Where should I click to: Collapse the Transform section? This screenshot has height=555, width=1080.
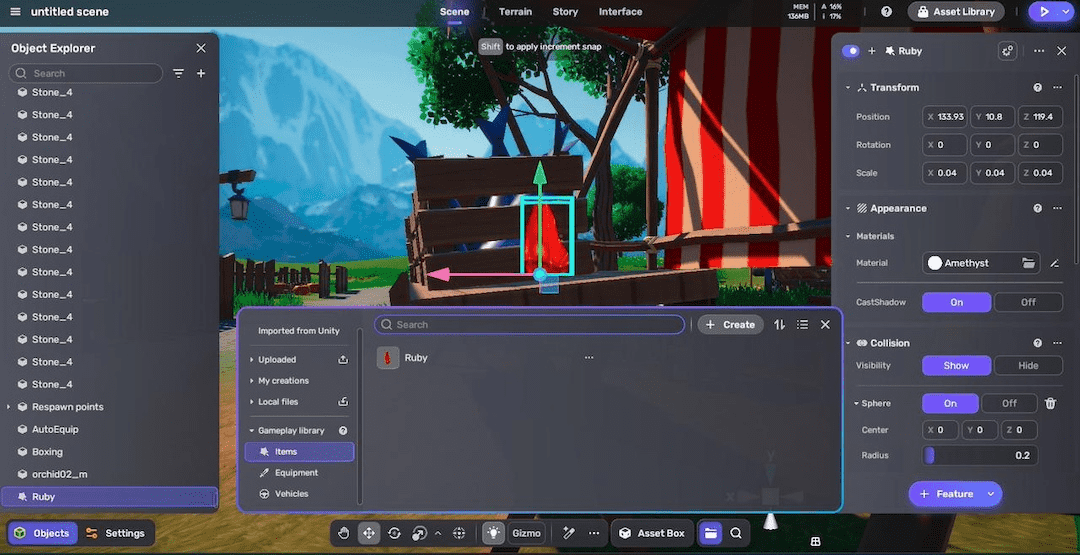(849, 88)
